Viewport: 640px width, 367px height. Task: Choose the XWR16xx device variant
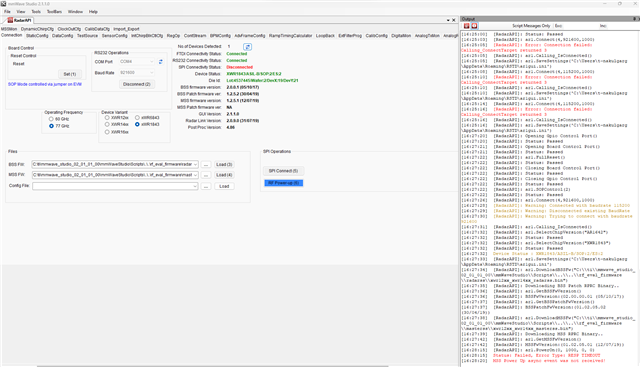coord(107,132)
